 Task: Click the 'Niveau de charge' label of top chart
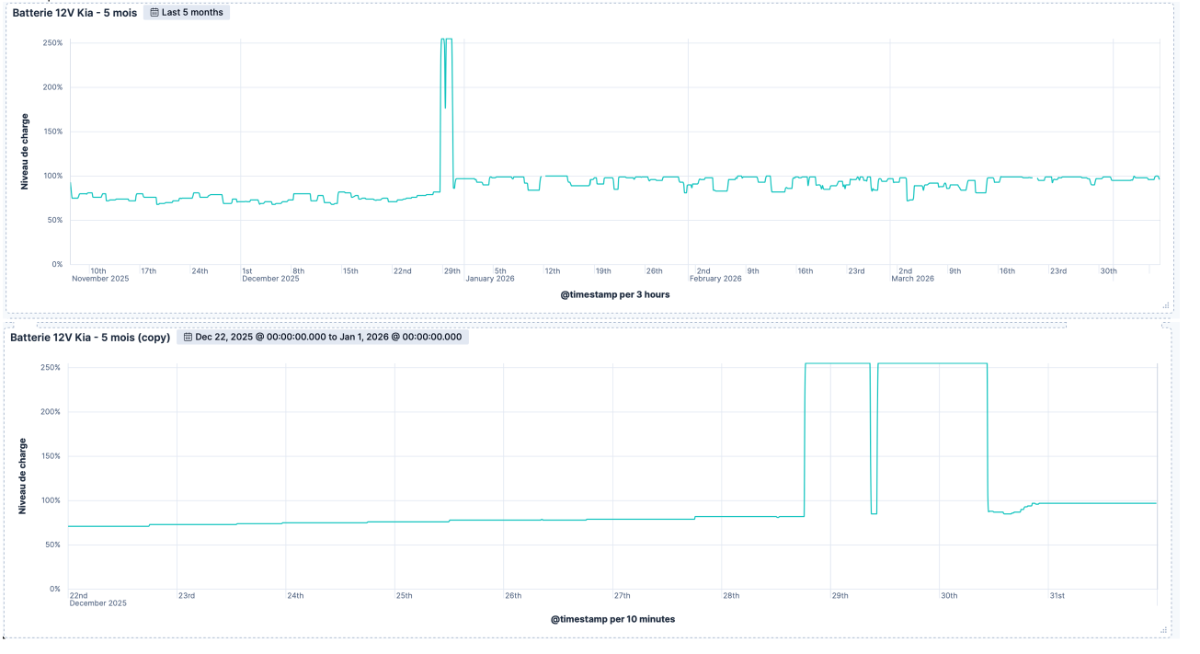pyautogui.click(x=25, y=152)
